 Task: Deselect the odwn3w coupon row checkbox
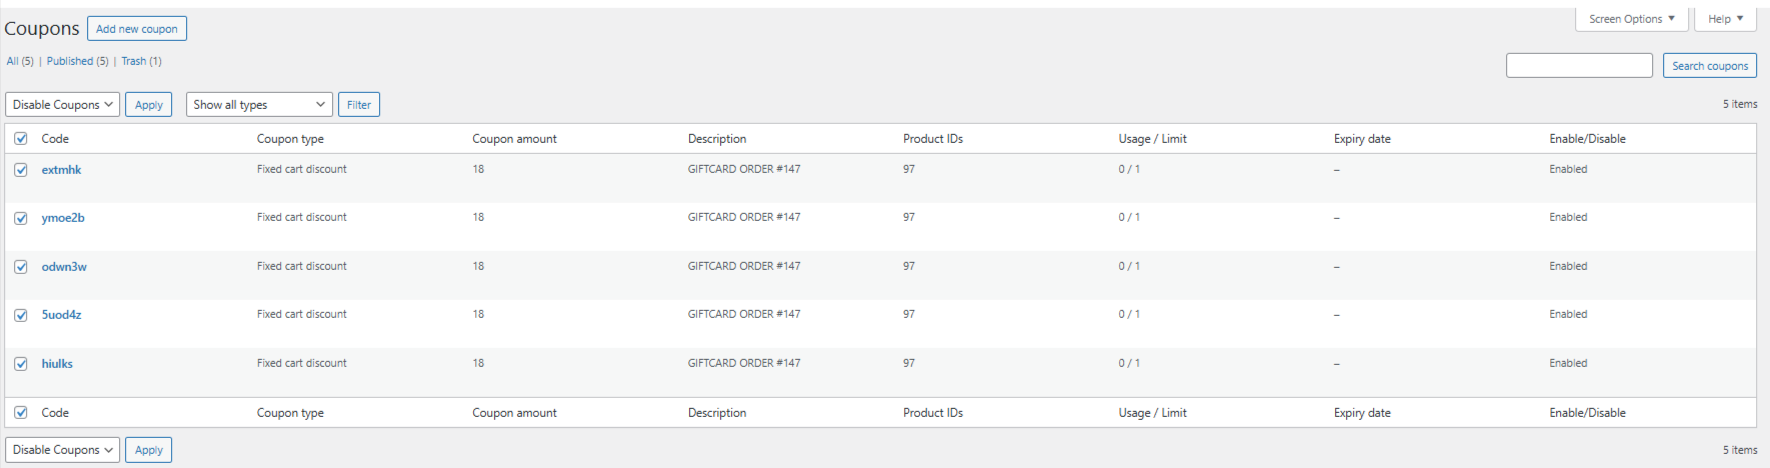click(21, 267)
